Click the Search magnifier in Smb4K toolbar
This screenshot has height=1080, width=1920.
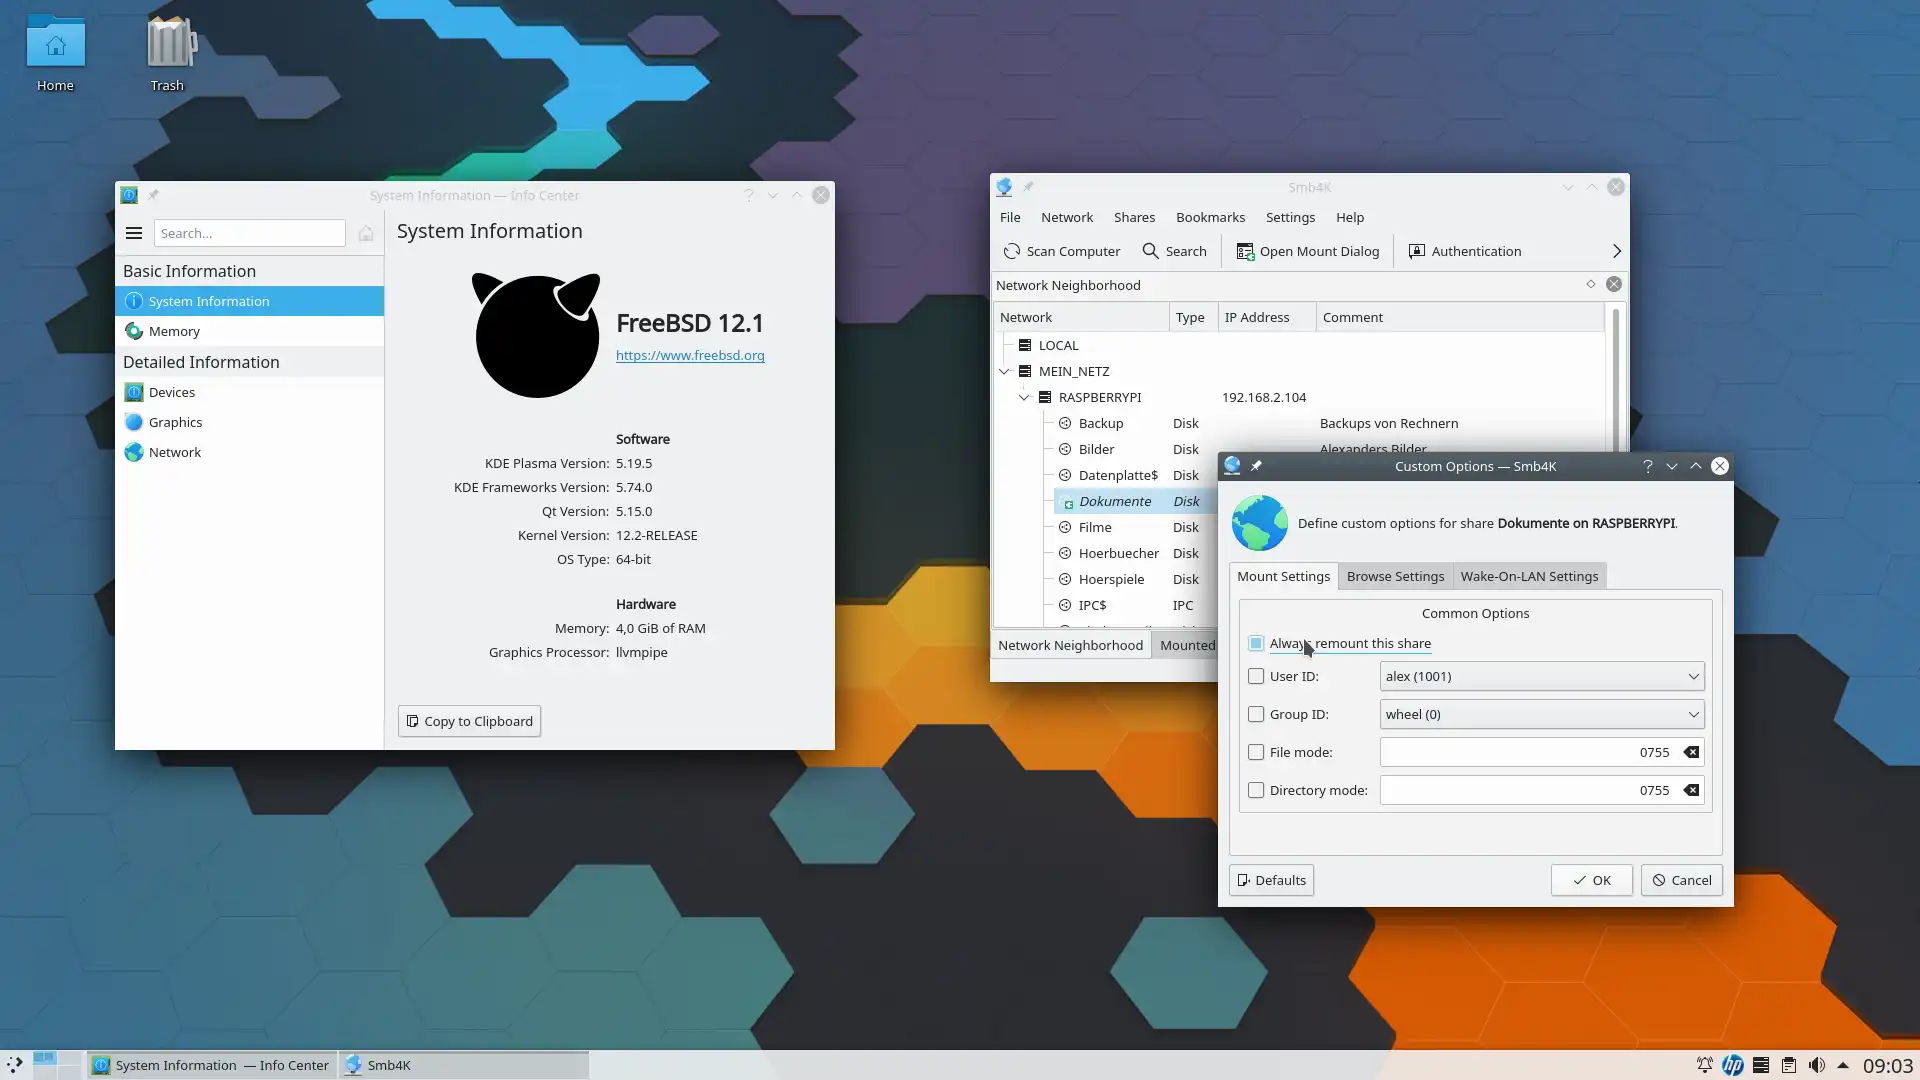click(x=1151, y=251)
